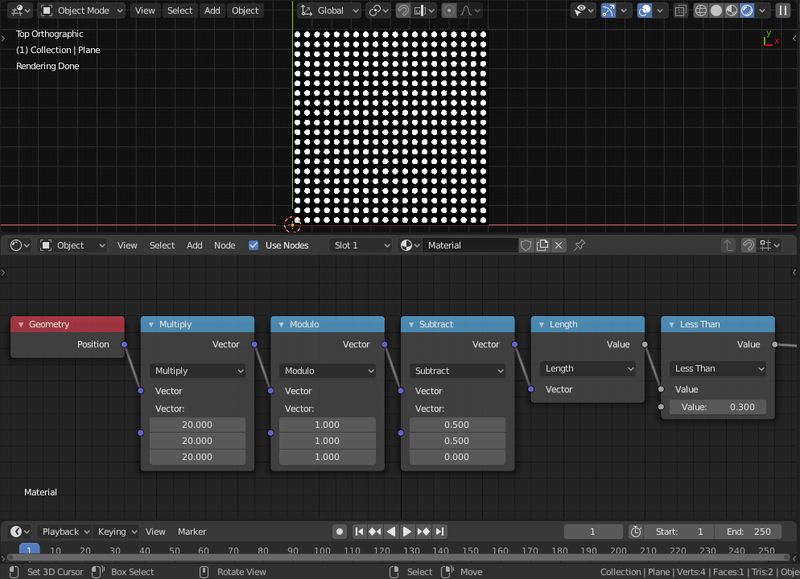Click the fake user shield on Material
Screen dimensions: 800x579
point(526,245)
